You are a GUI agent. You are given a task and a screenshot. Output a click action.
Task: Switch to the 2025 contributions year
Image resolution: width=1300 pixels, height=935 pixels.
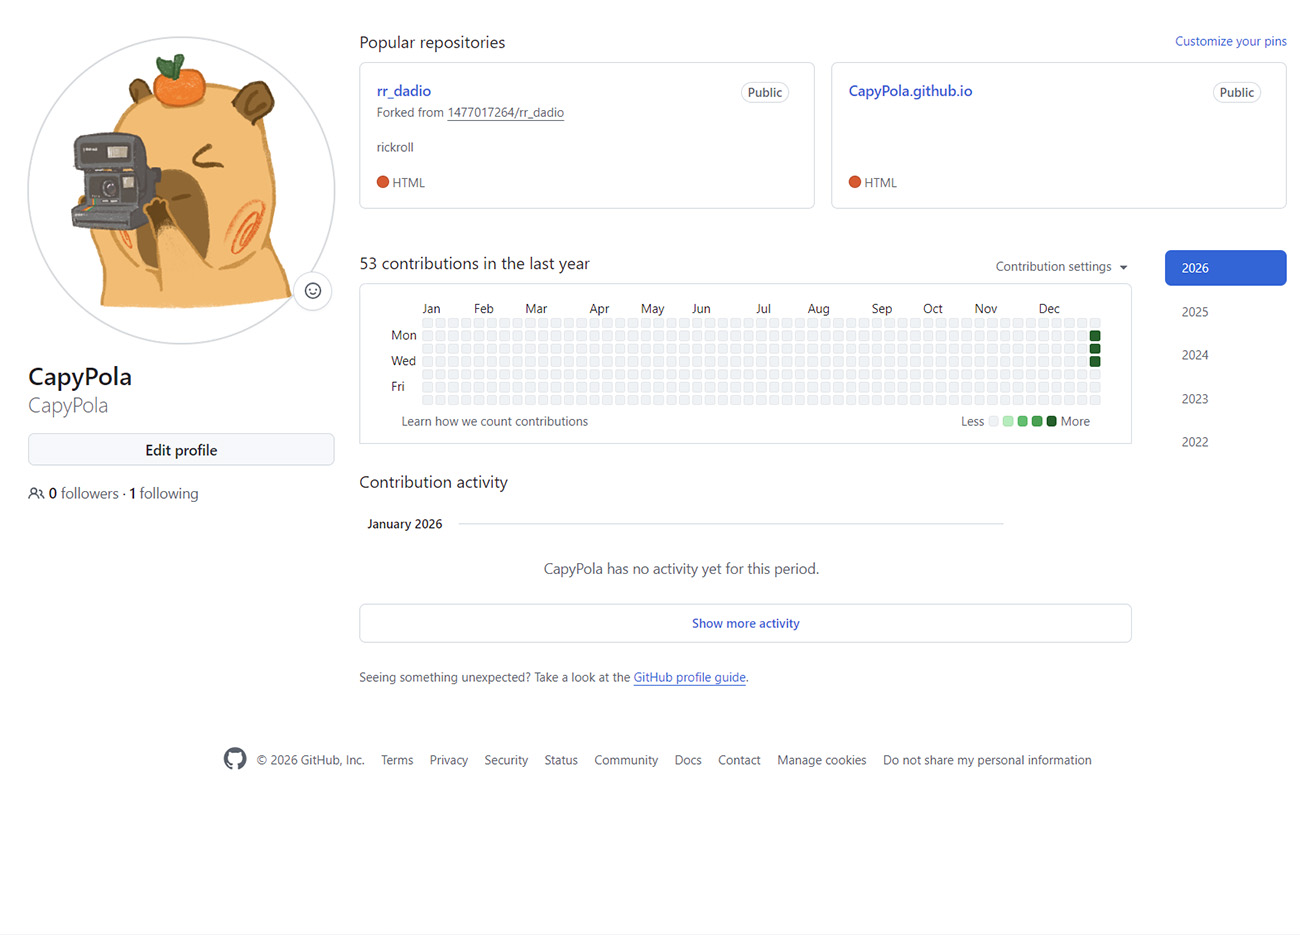coord(1195,312)
